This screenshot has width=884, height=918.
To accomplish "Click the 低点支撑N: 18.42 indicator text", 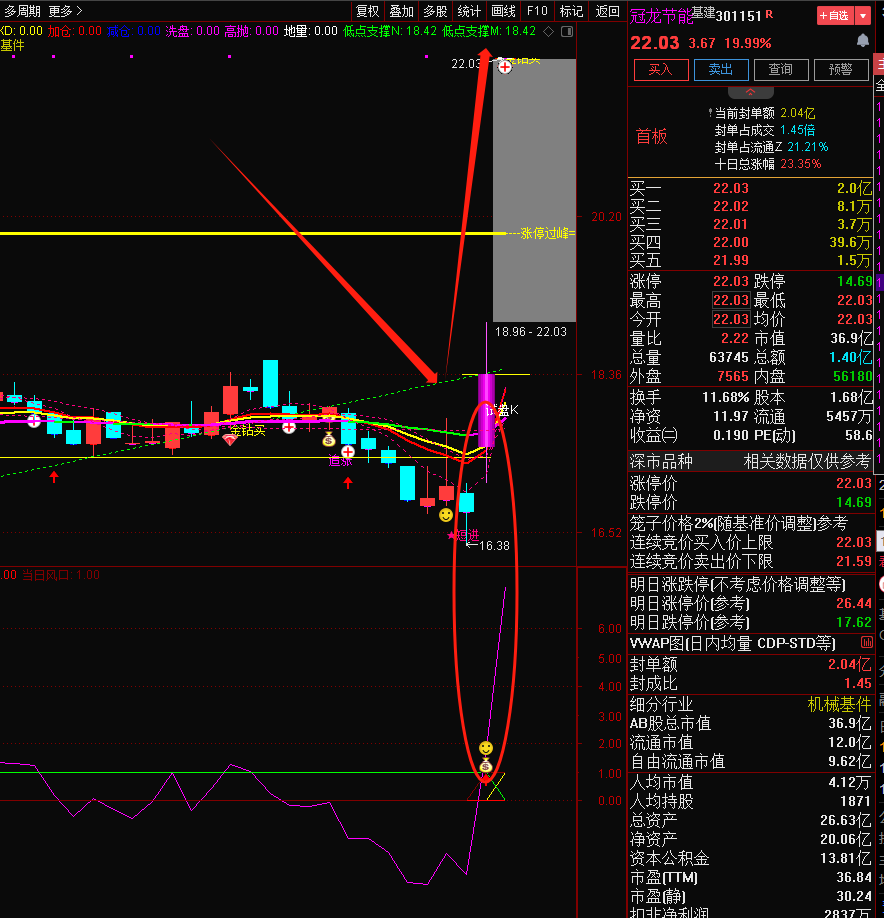I will 390,31.
